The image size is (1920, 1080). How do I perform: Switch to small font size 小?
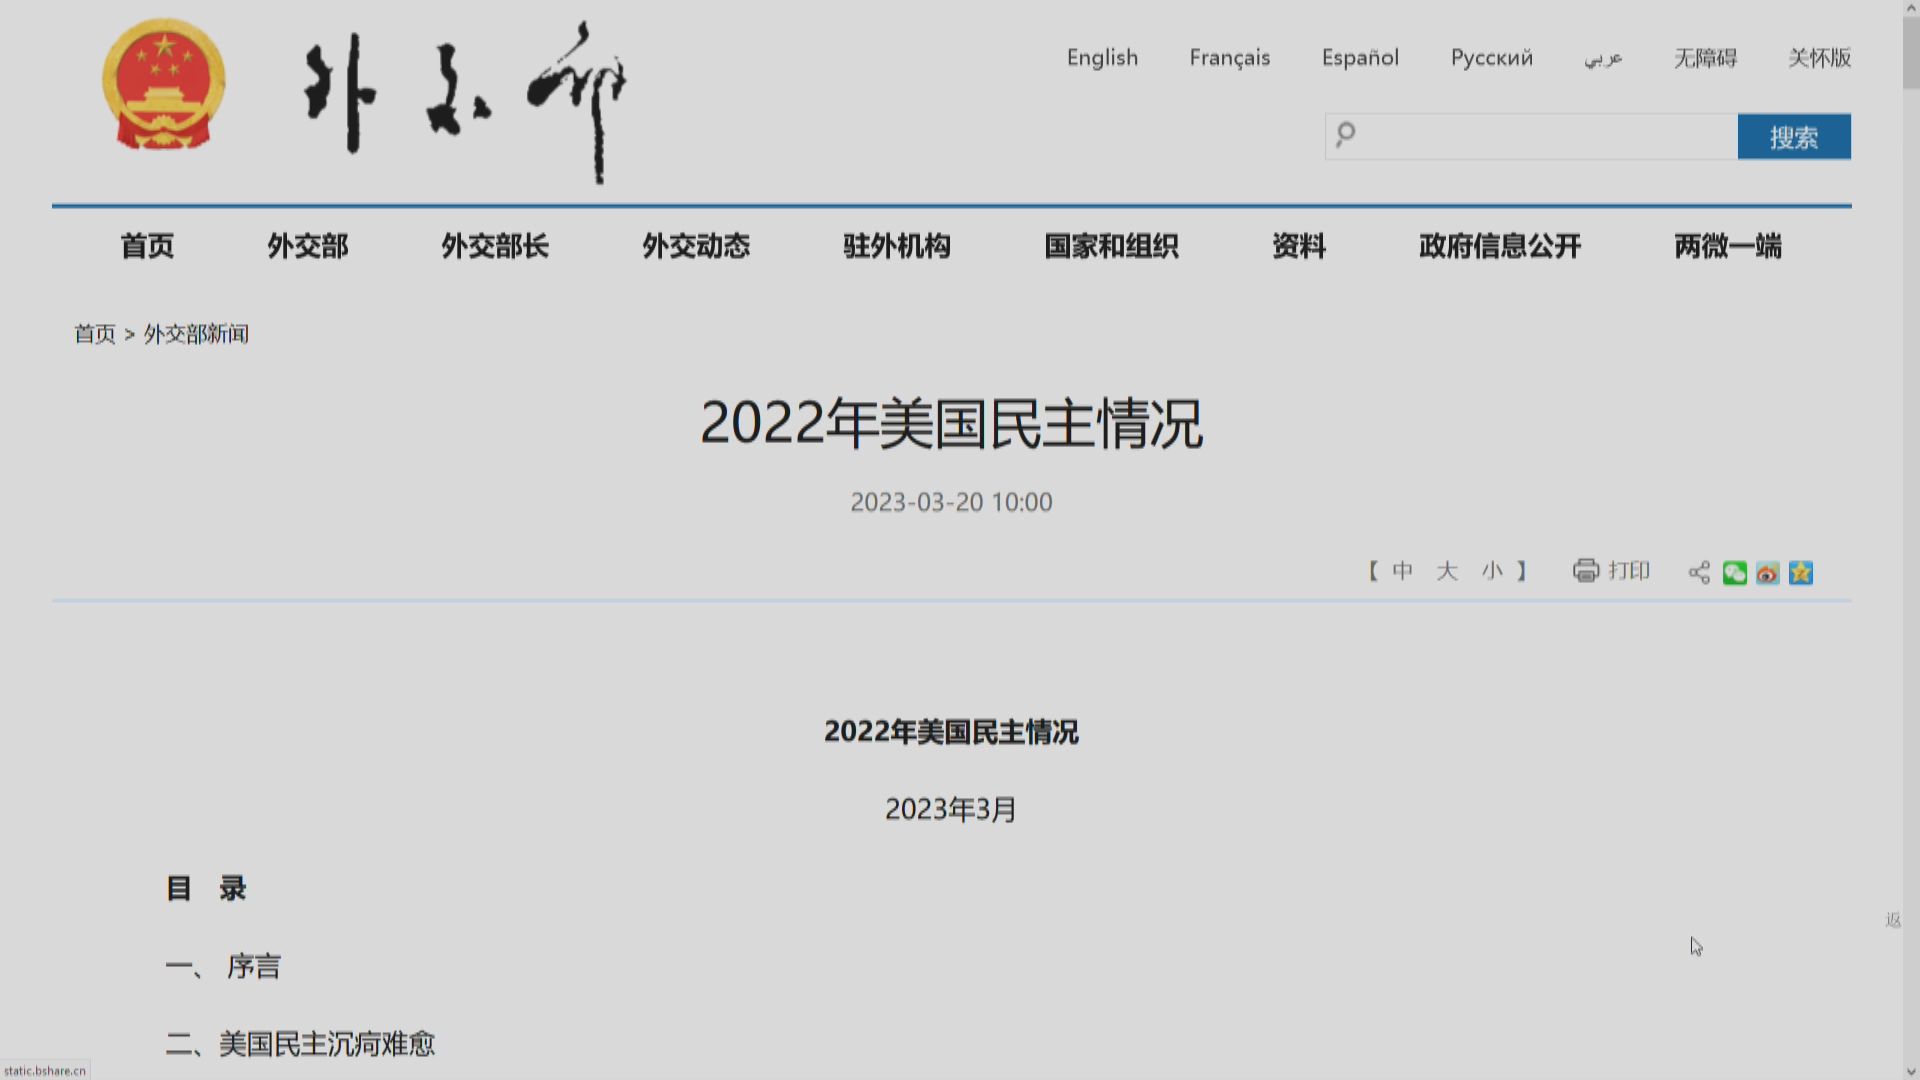pyautogui.click(x=1492, y=571)
